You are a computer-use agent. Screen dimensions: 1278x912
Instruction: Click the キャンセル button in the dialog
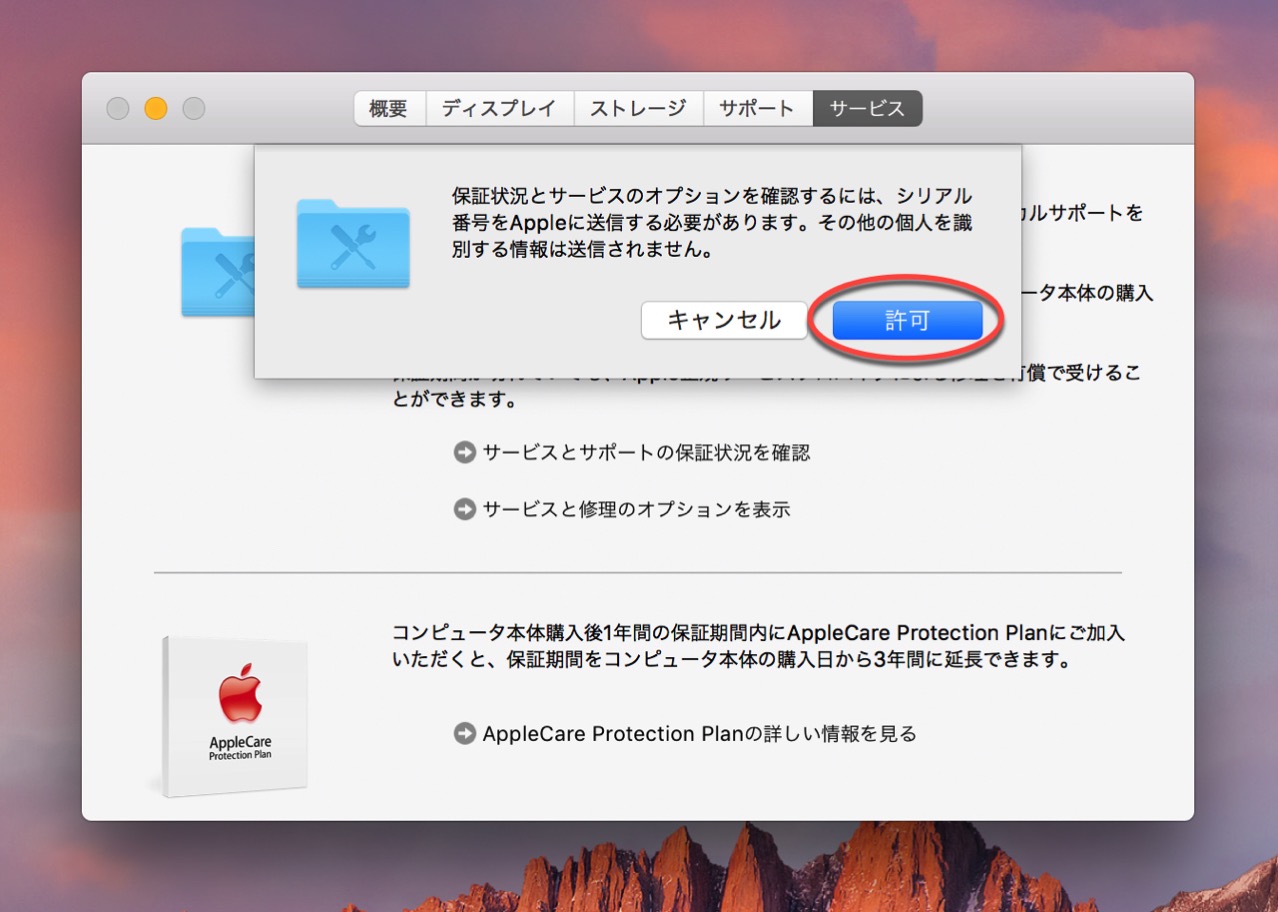pos(724,321)
